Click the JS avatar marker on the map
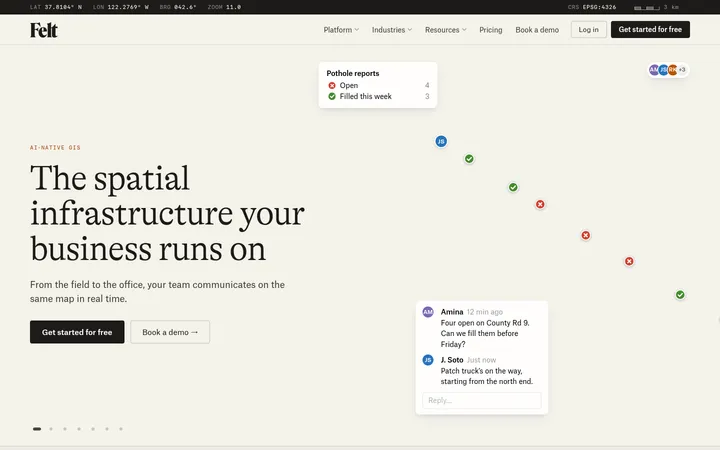Screen dimensions: 720x450 click(x=441, y=141)
